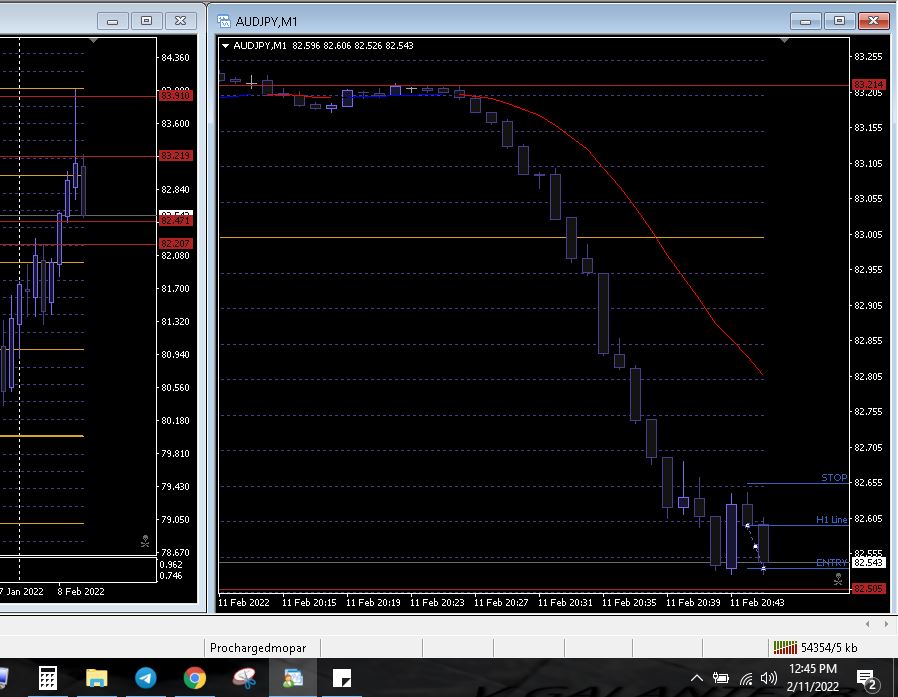Click the chart shift marker on AUDJPY chart
This screenshot has width=898, height=697.
click(x=784, y=40)
